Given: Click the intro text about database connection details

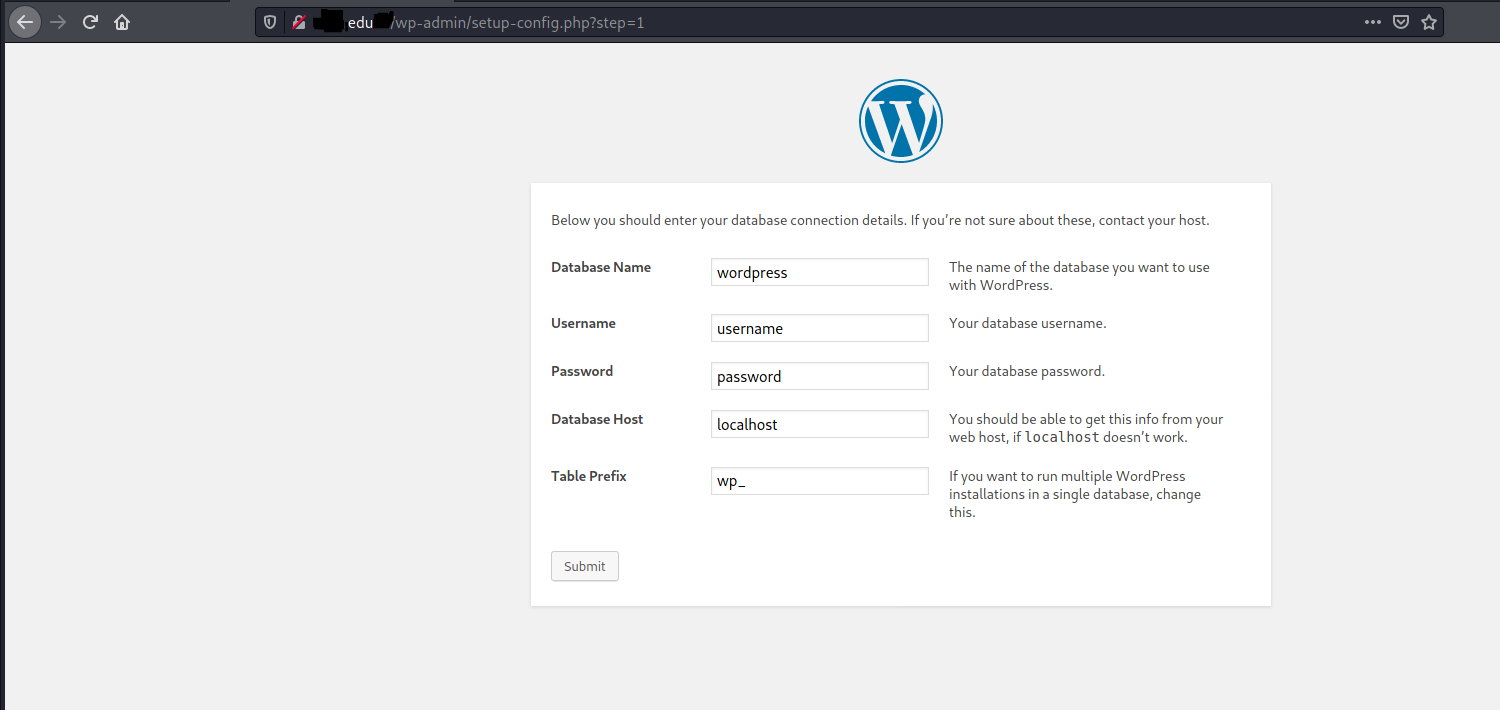Looking at the screenshot, I should 880,220.
